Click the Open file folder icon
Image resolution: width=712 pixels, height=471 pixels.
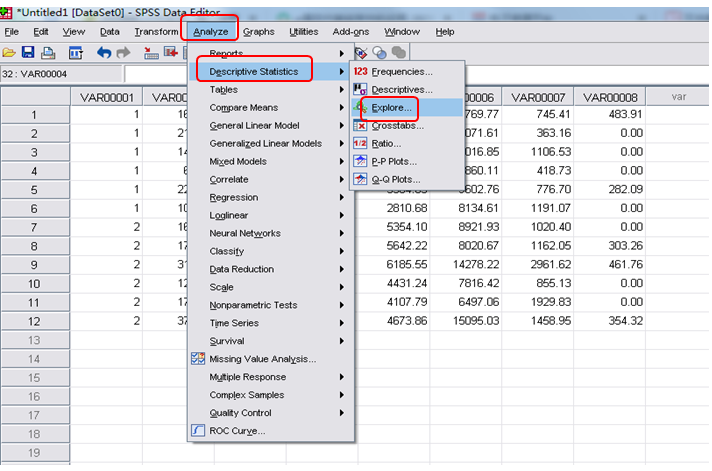[9, 53]
